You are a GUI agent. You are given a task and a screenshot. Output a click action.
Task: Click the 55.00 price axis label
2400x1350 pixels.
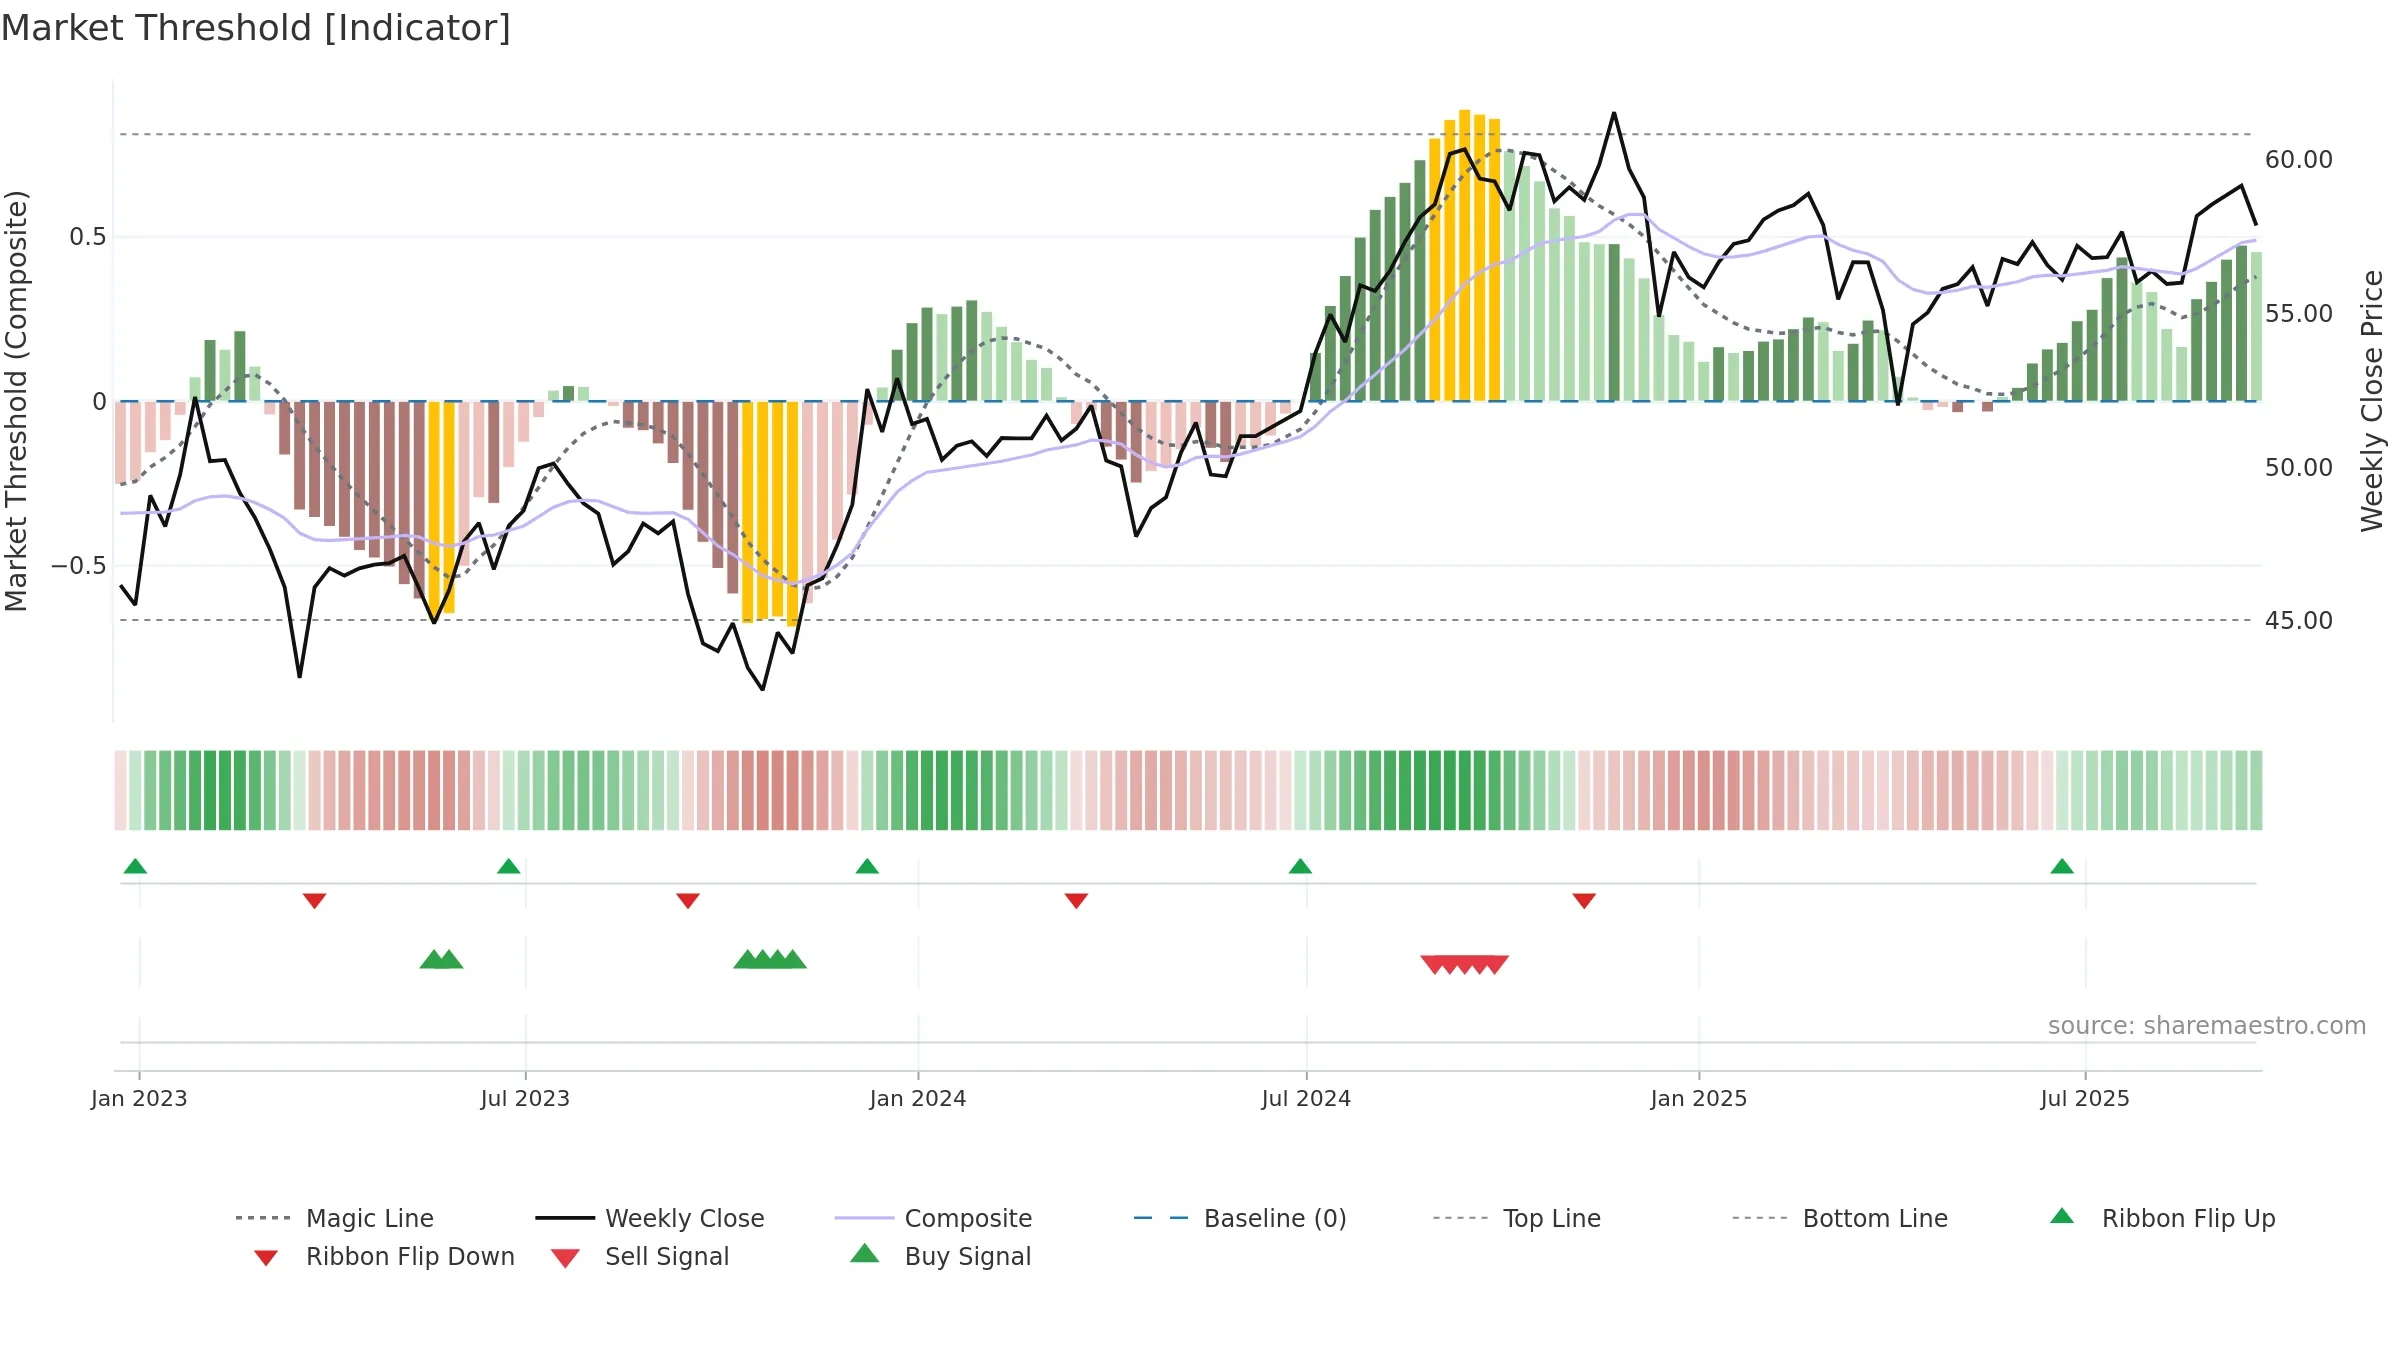tap(2299, 314)
